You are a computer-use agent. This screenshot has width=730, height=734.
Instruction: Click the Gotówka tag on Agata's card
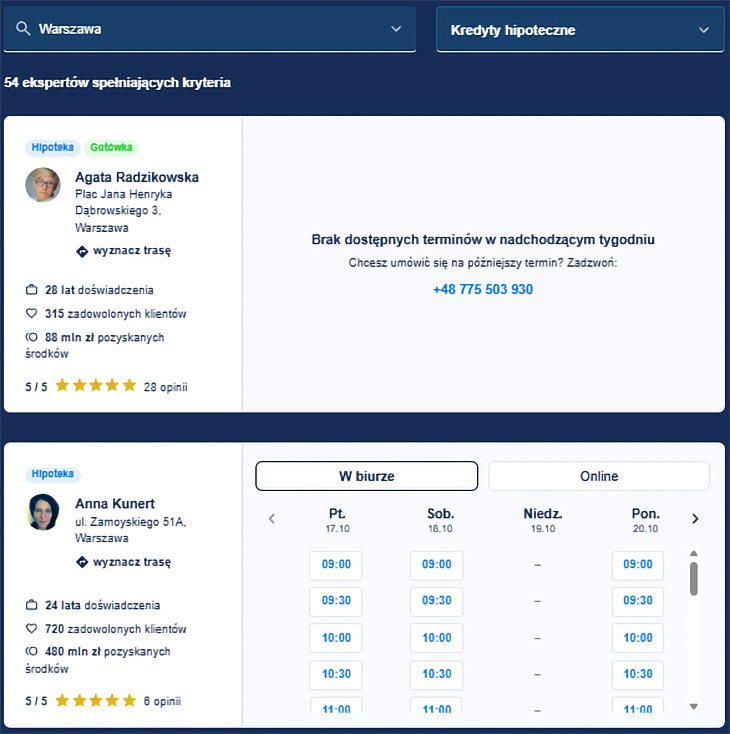click(x=111, y=147)
